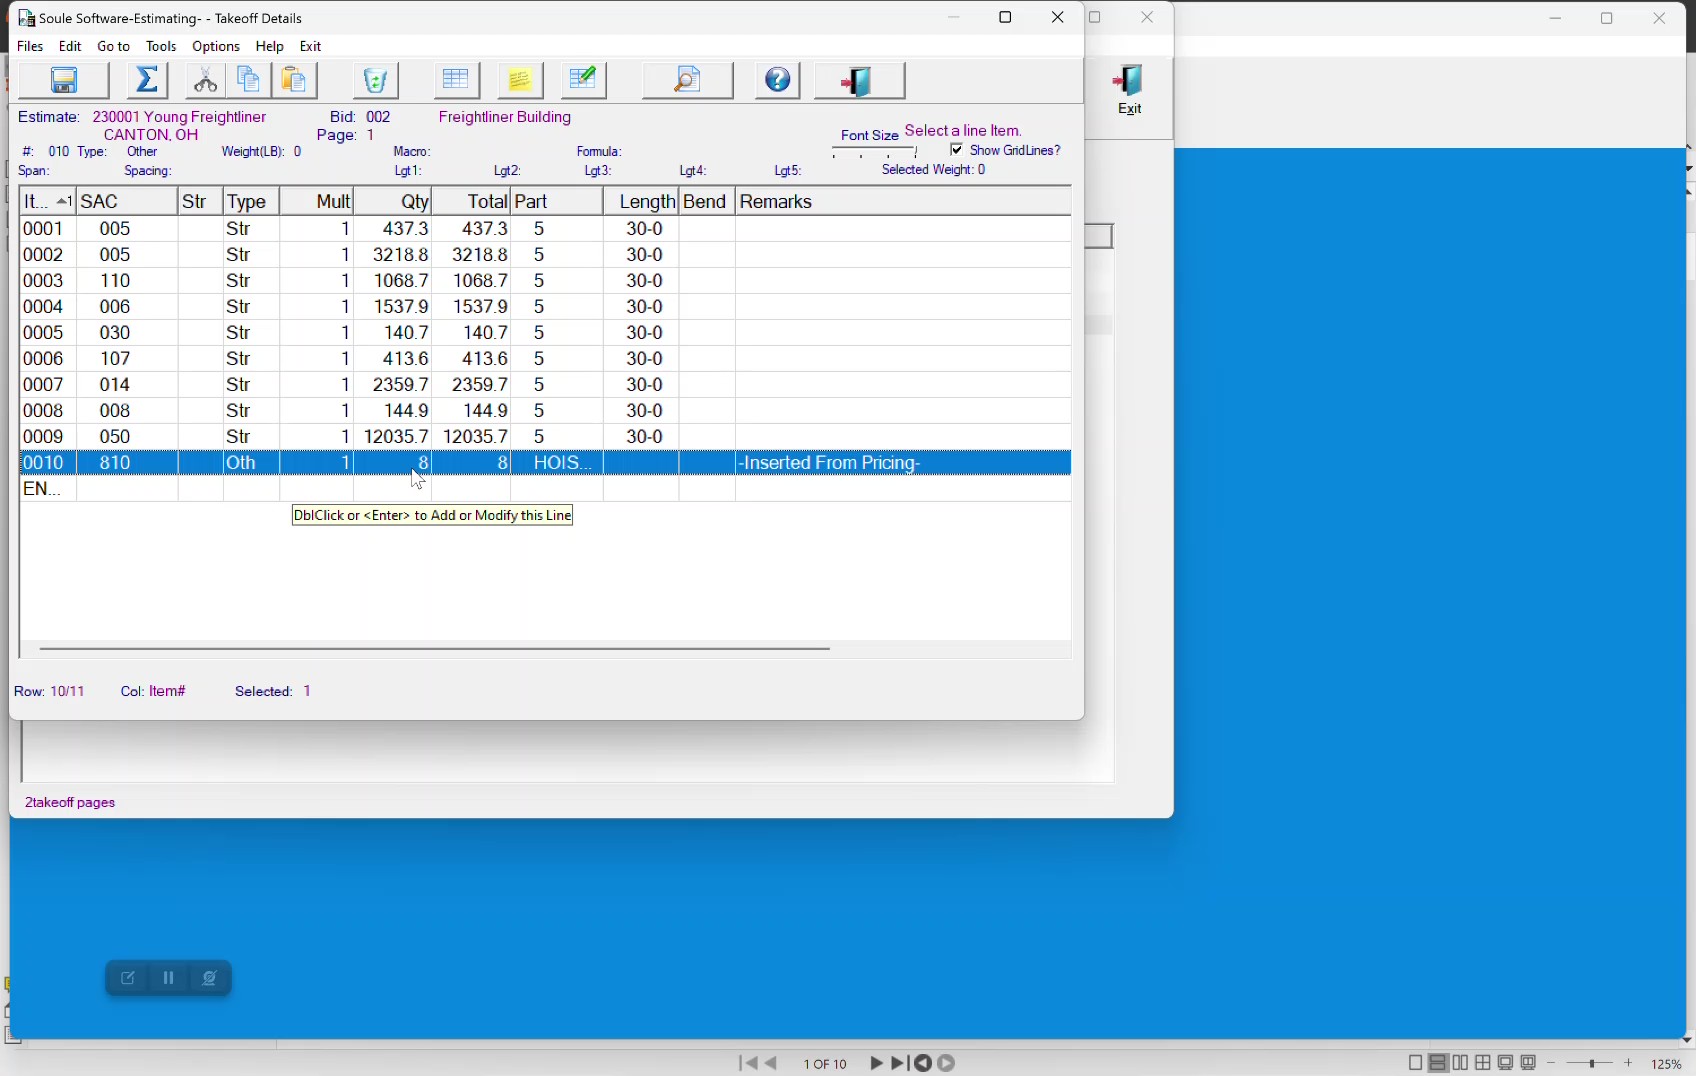This screenshot has height=1076, width=1696.
Task: Click the grid horizontal scrollbar
Action: (x=435, y=649)
